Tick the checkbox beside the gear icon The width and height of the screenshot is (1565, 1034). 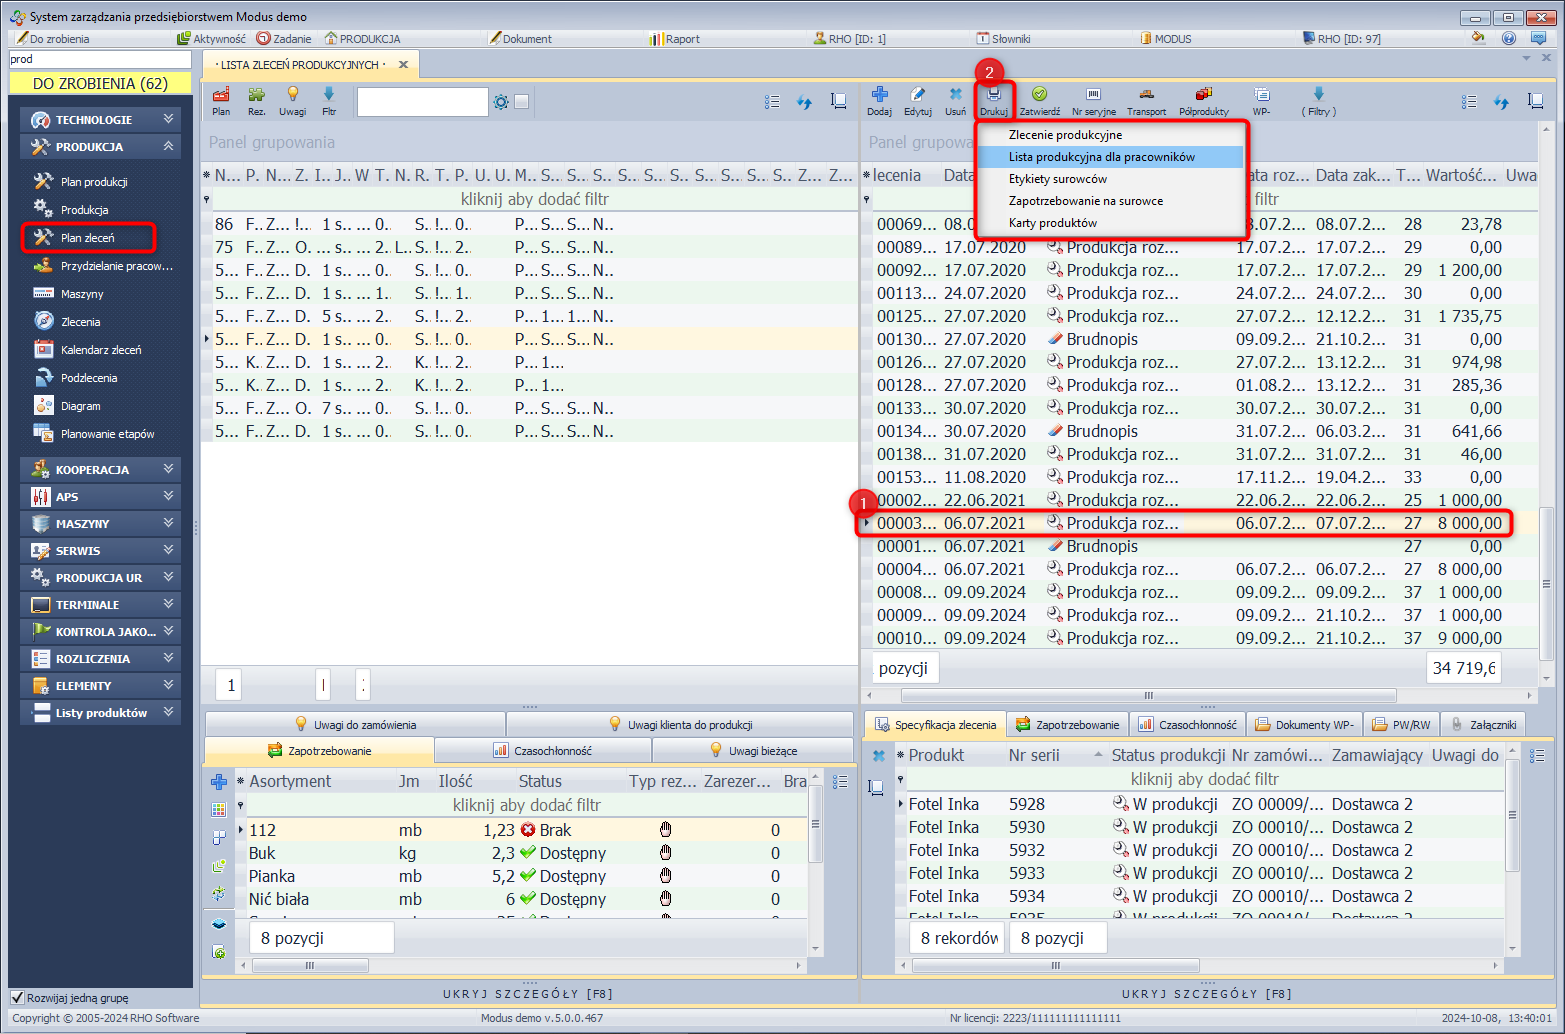[x=521, y=102]
